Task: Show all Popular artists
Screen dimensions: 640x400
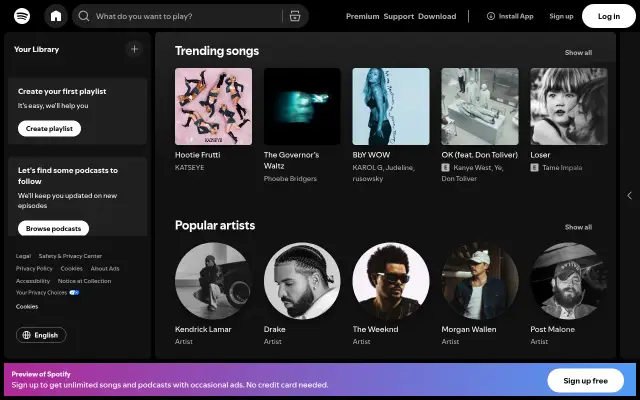Action: [578, 227]
